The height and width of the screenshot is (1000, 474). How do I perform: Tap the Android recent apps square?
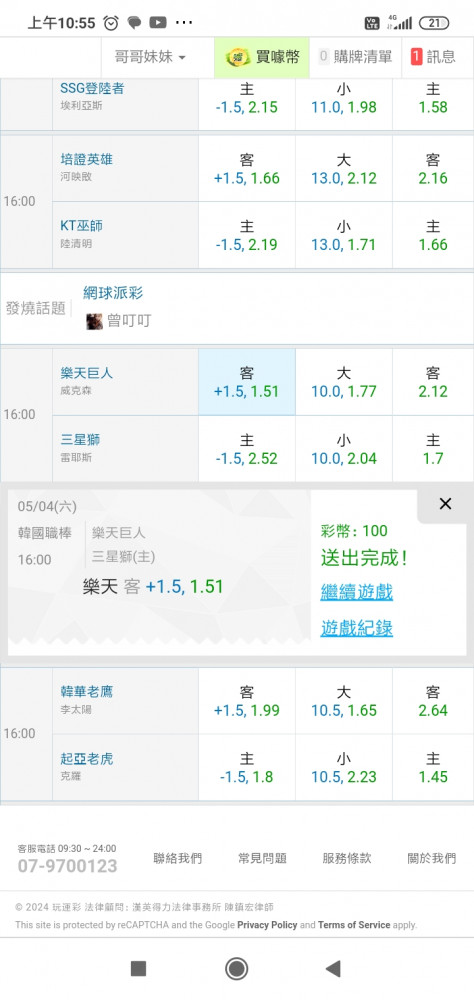coord(138,969)
